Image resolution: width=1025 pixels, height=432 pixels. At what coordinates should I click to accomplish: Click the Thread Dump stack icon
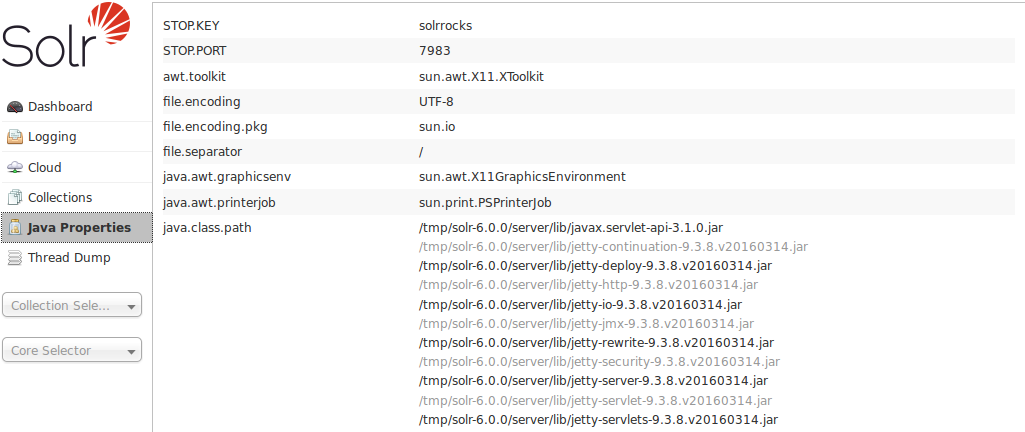pos(15,258)
